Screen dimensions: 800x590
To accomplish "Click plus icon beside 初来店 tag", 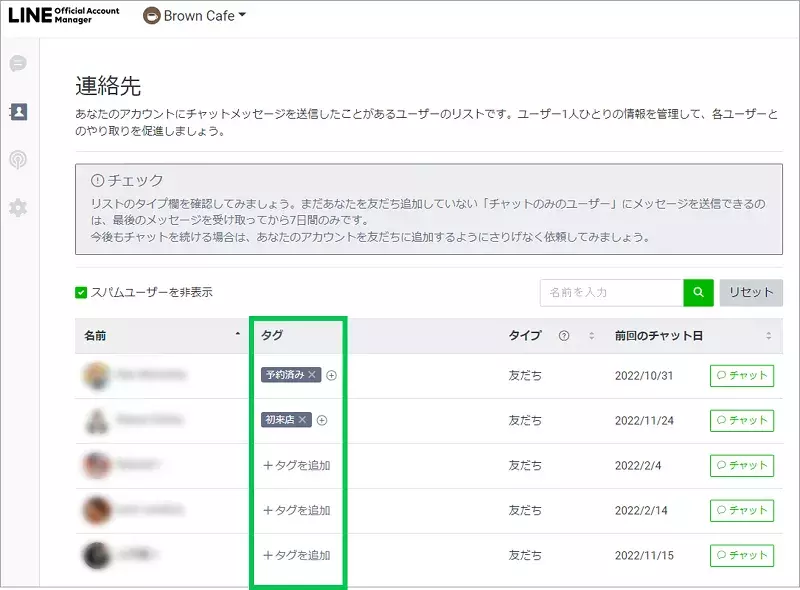I will [322, 420].
